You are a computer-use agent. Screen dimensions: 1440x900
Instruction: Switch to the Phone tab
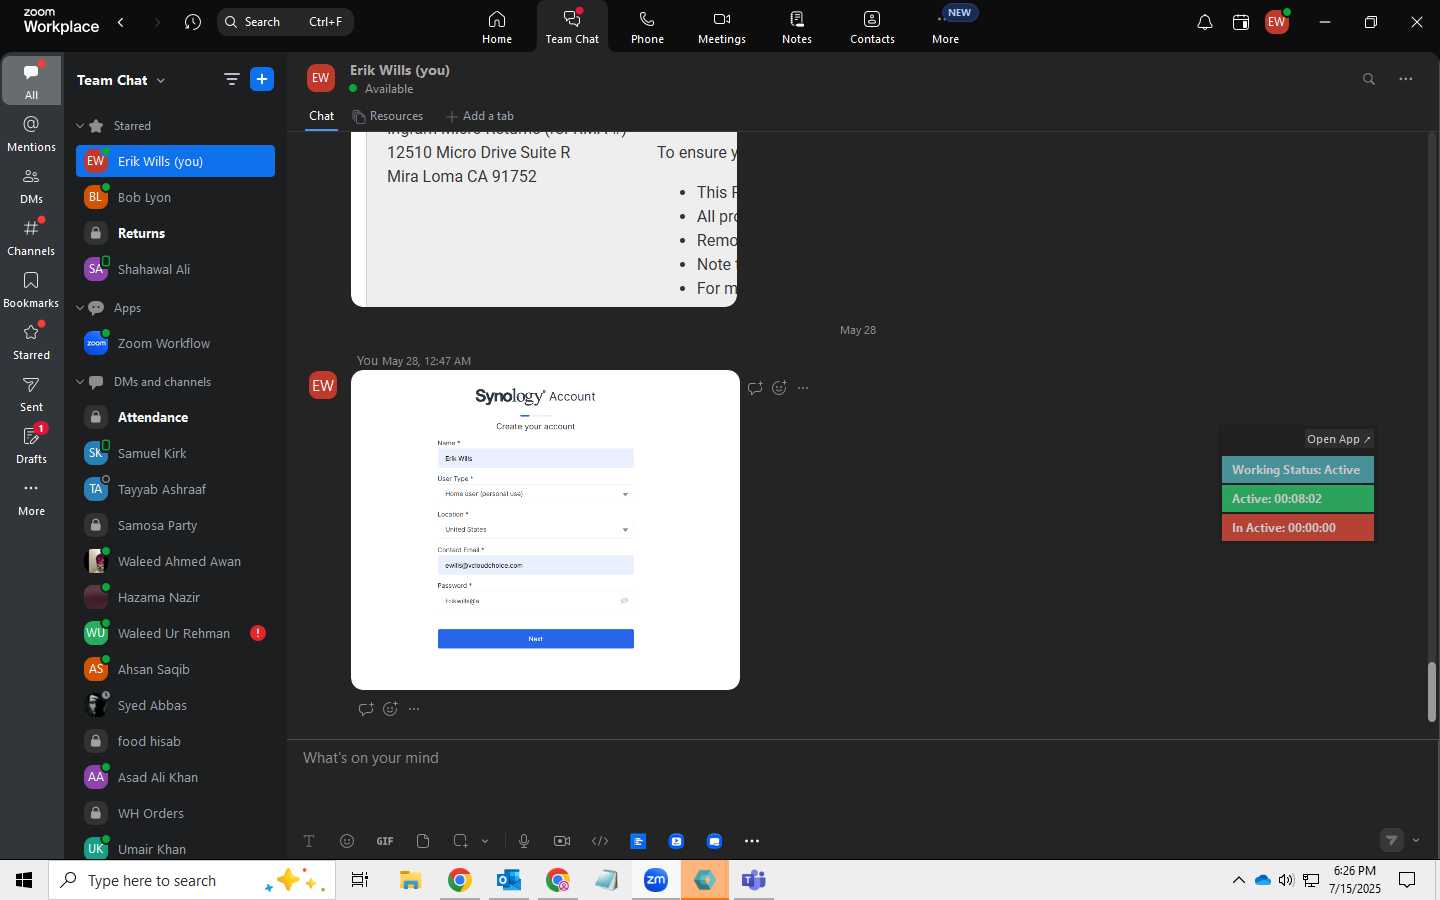coord(647,27)
